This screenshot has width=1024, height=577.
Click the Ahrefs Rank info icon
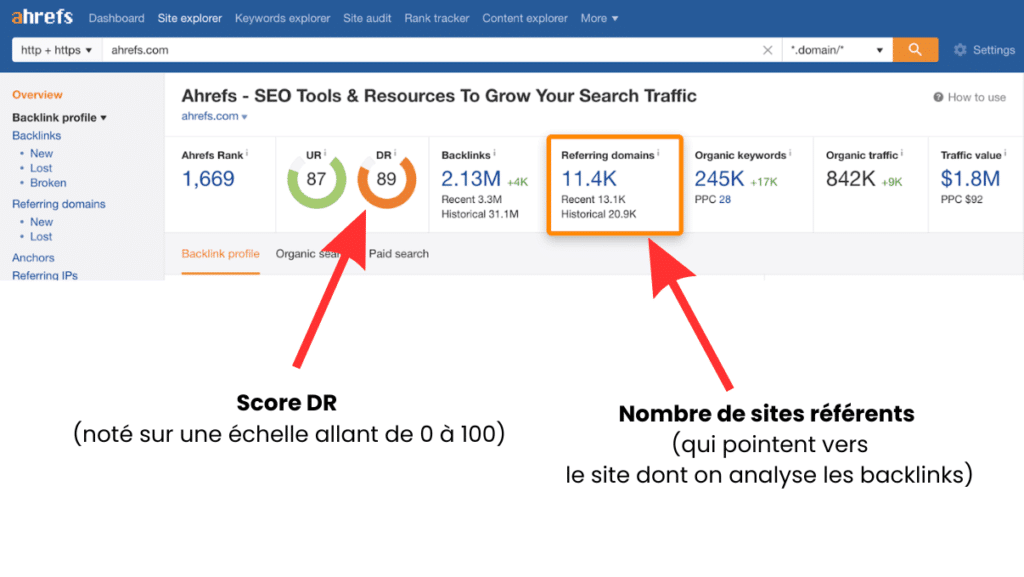point(247,153)
